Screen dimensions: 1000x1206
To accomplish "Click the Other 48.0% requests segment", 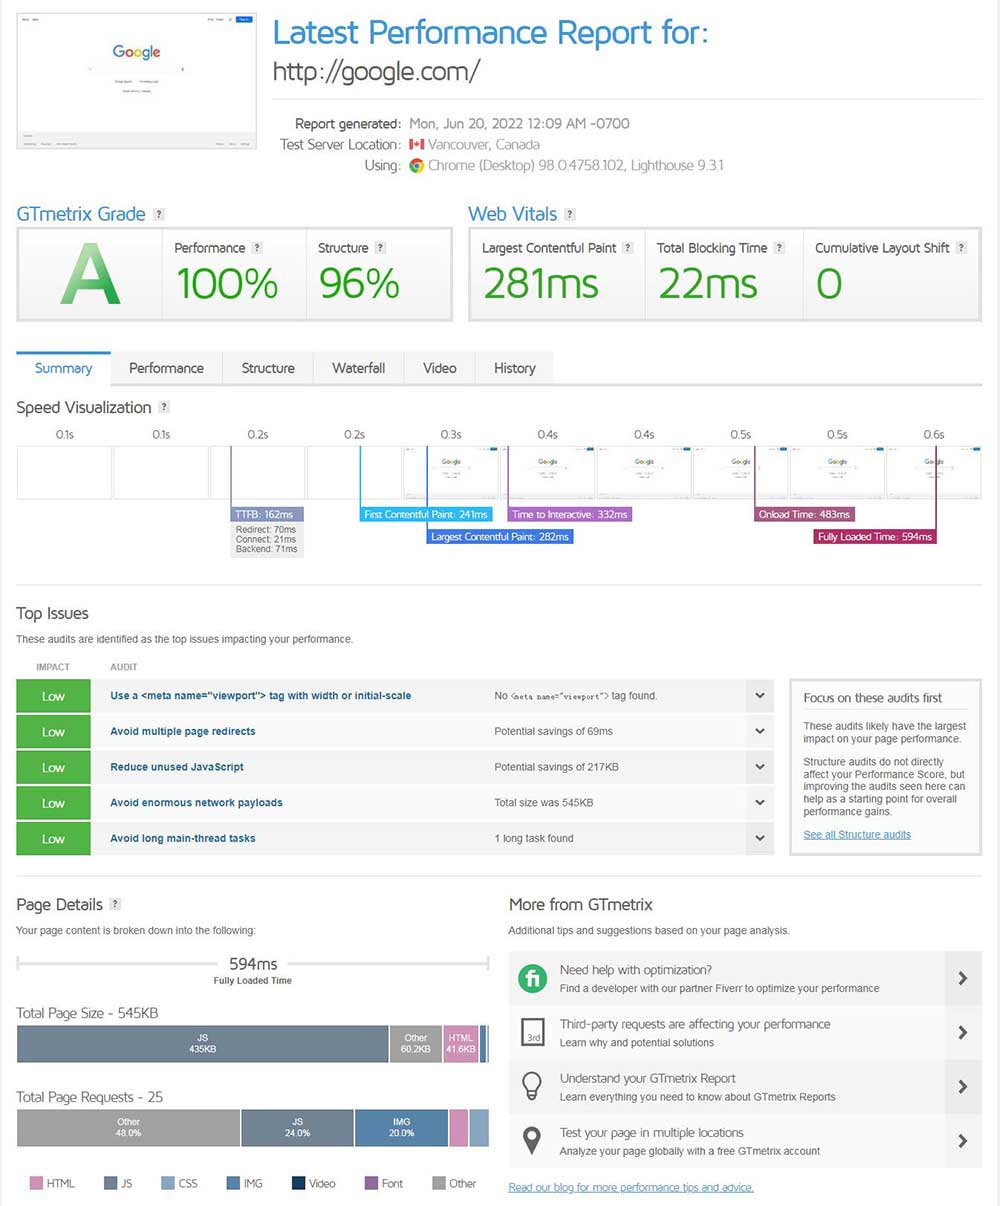I will coord(128,1128).
